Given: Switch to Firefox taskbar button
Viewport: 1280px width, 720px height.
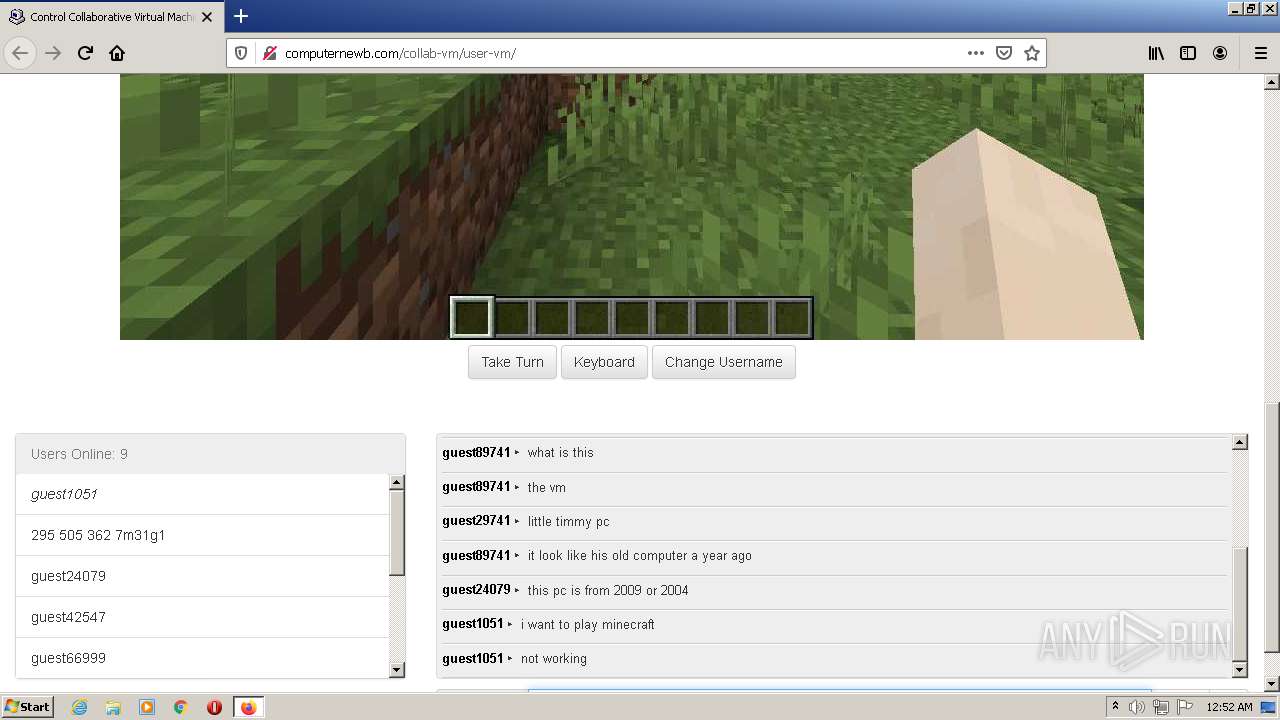Looking at the screenshot, I should (x=248, y=707).
